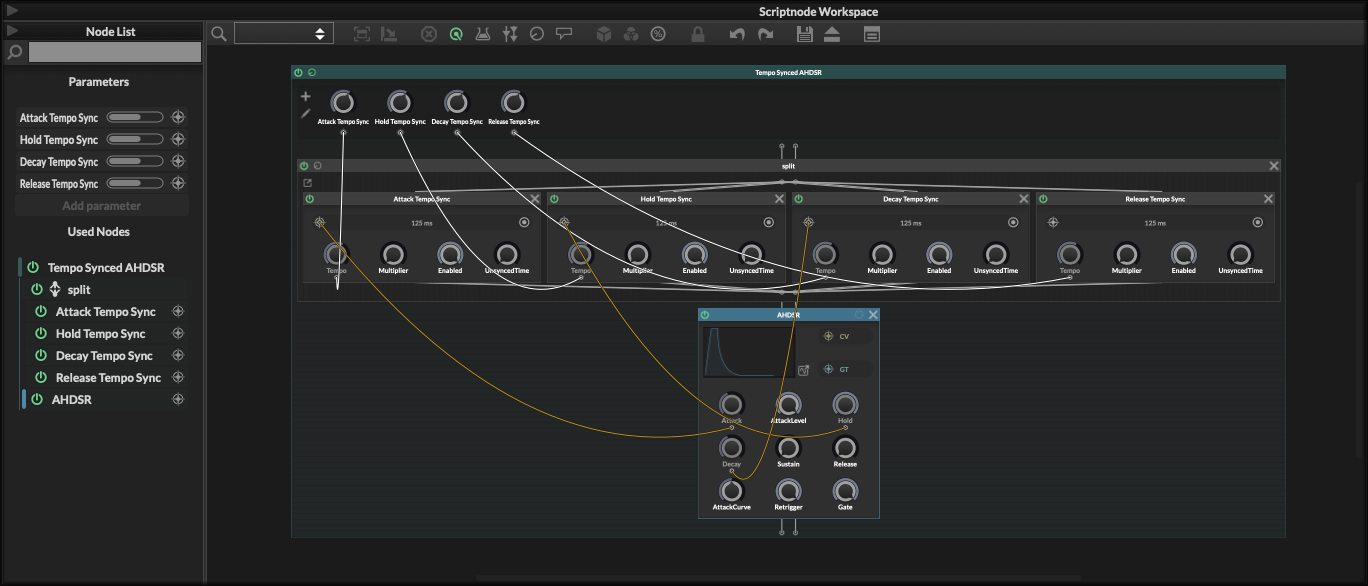Click the redo arrow icon
The image size is (1368, 586).
765,34
